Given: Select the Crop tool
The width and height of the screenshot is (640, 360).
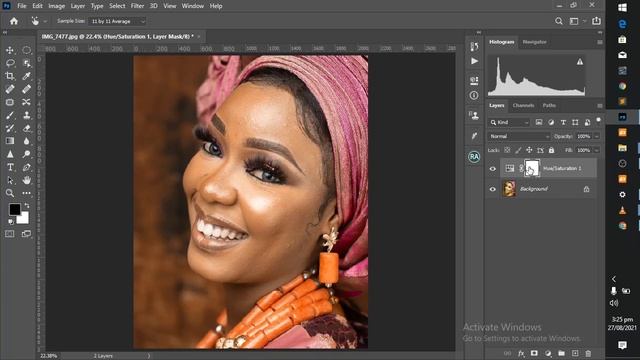Looking at the screenshot, I should pos(10,76).
